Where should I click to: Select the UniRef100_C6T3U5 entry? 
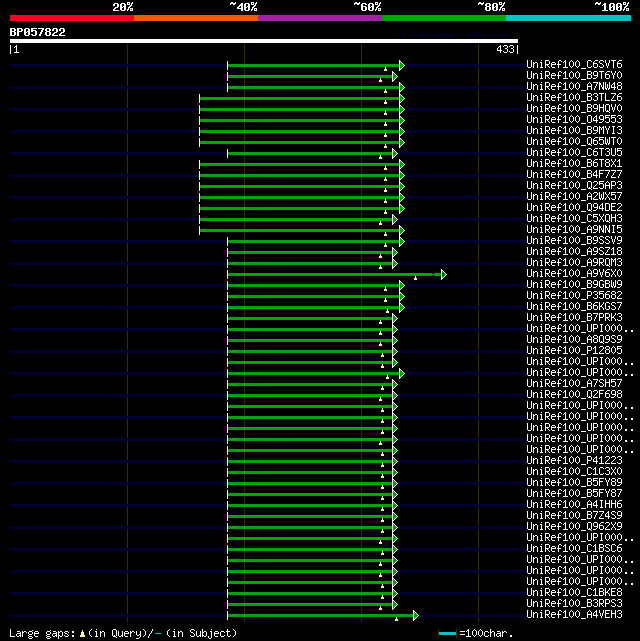574,153
